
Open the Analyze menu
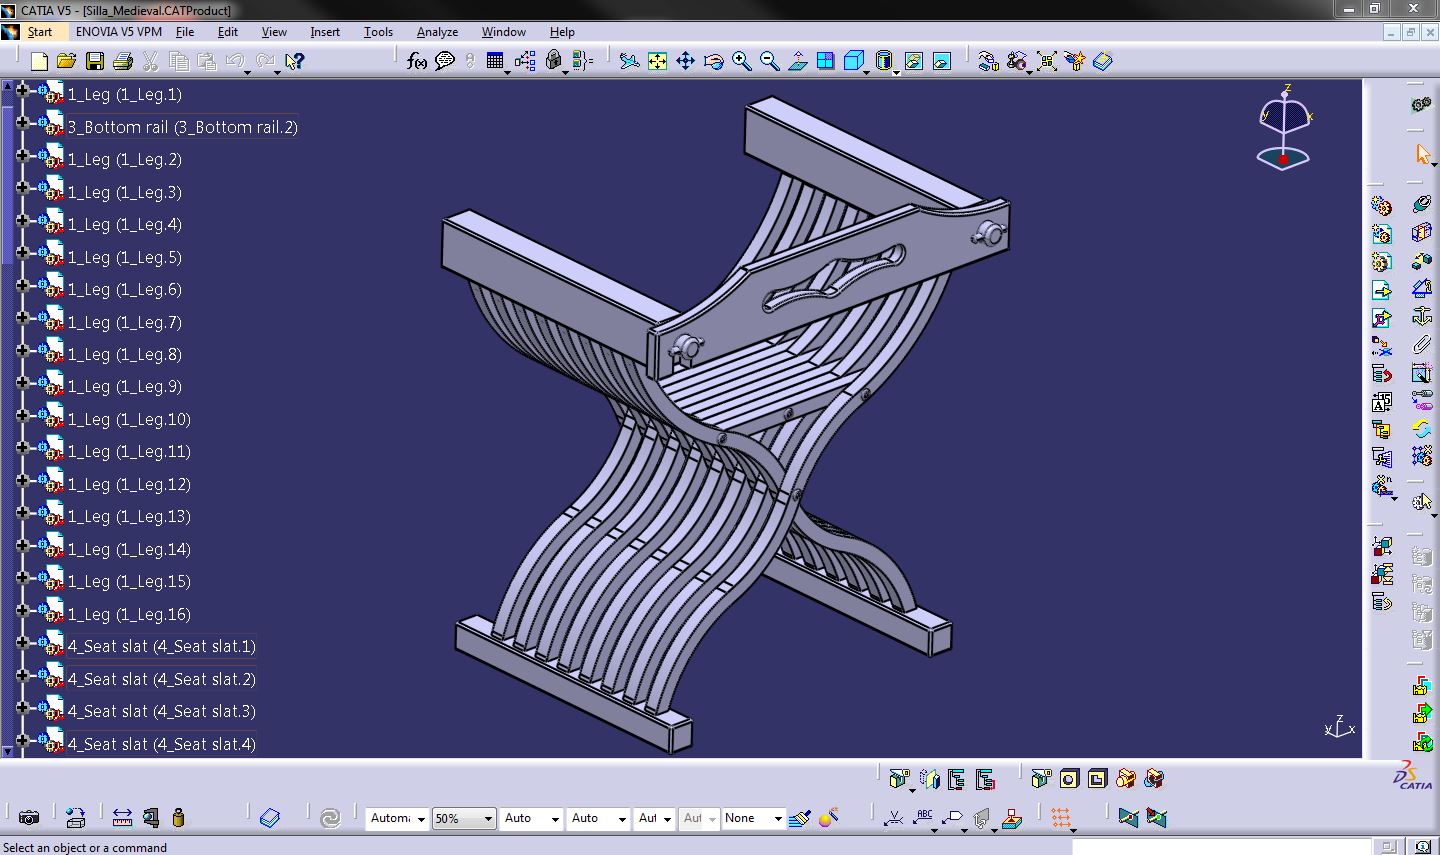click(437, 32)
